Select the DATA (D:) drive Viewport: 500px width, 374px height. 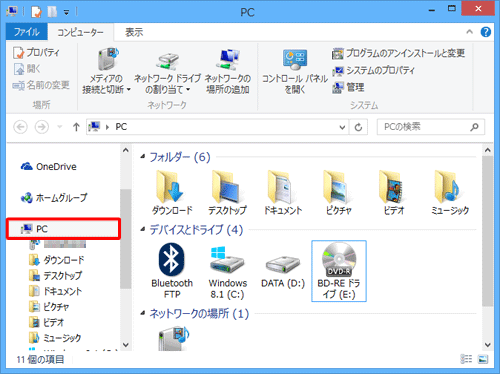pos(283,271)
